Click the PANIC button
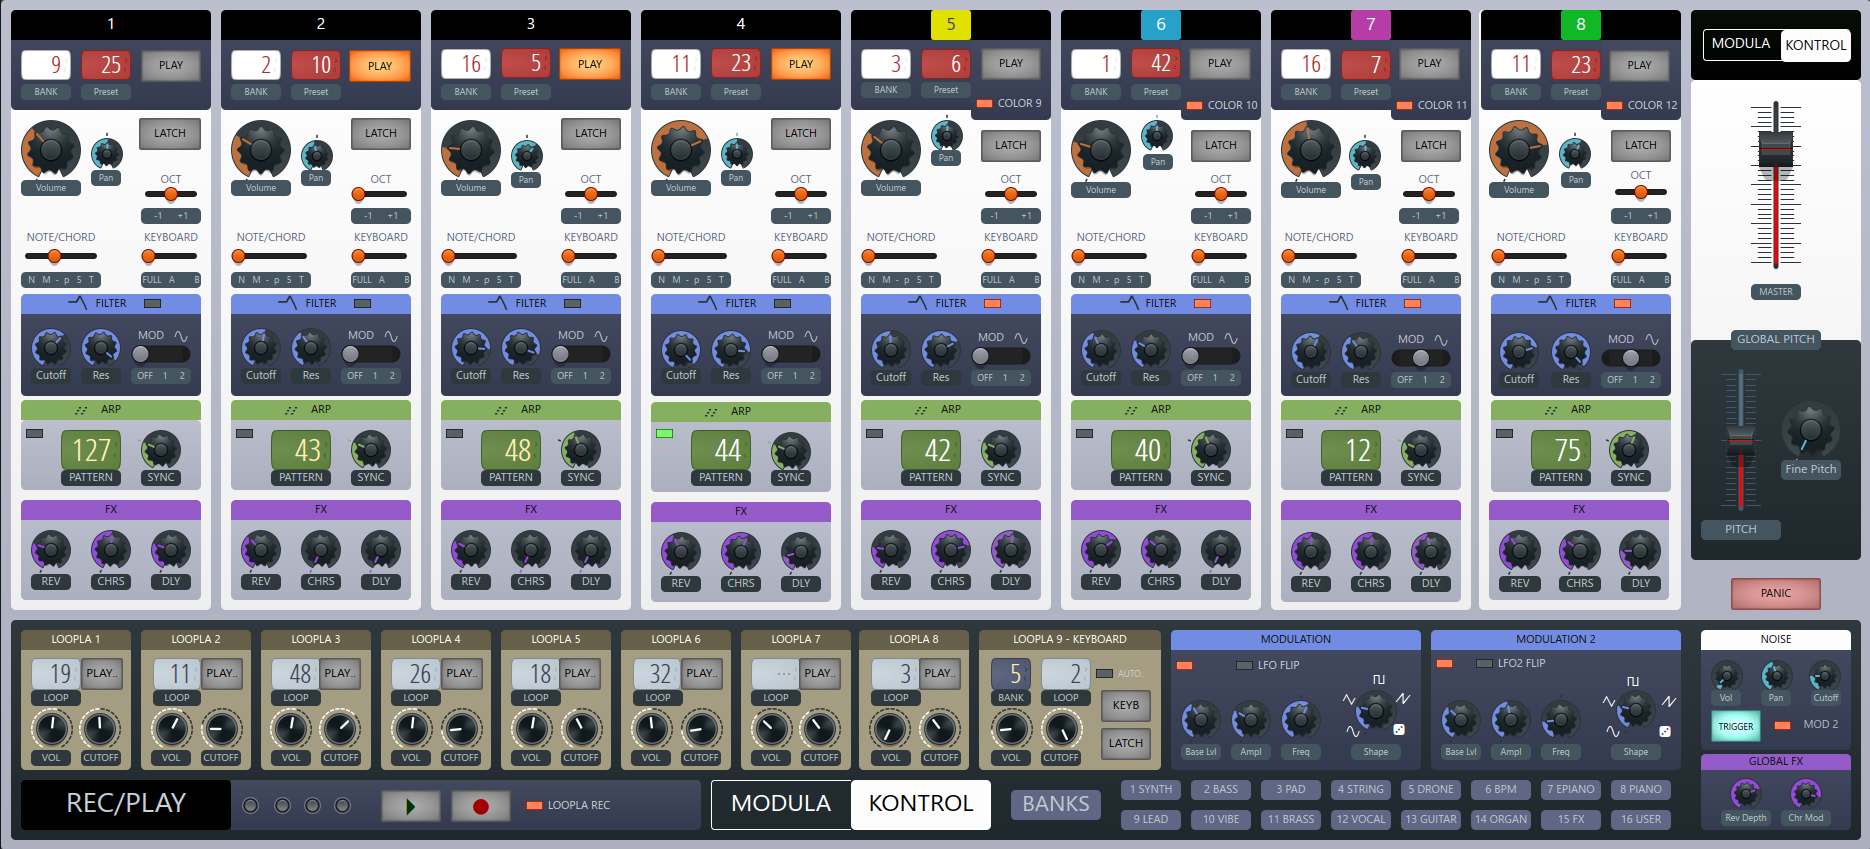 coord(1776,593)
